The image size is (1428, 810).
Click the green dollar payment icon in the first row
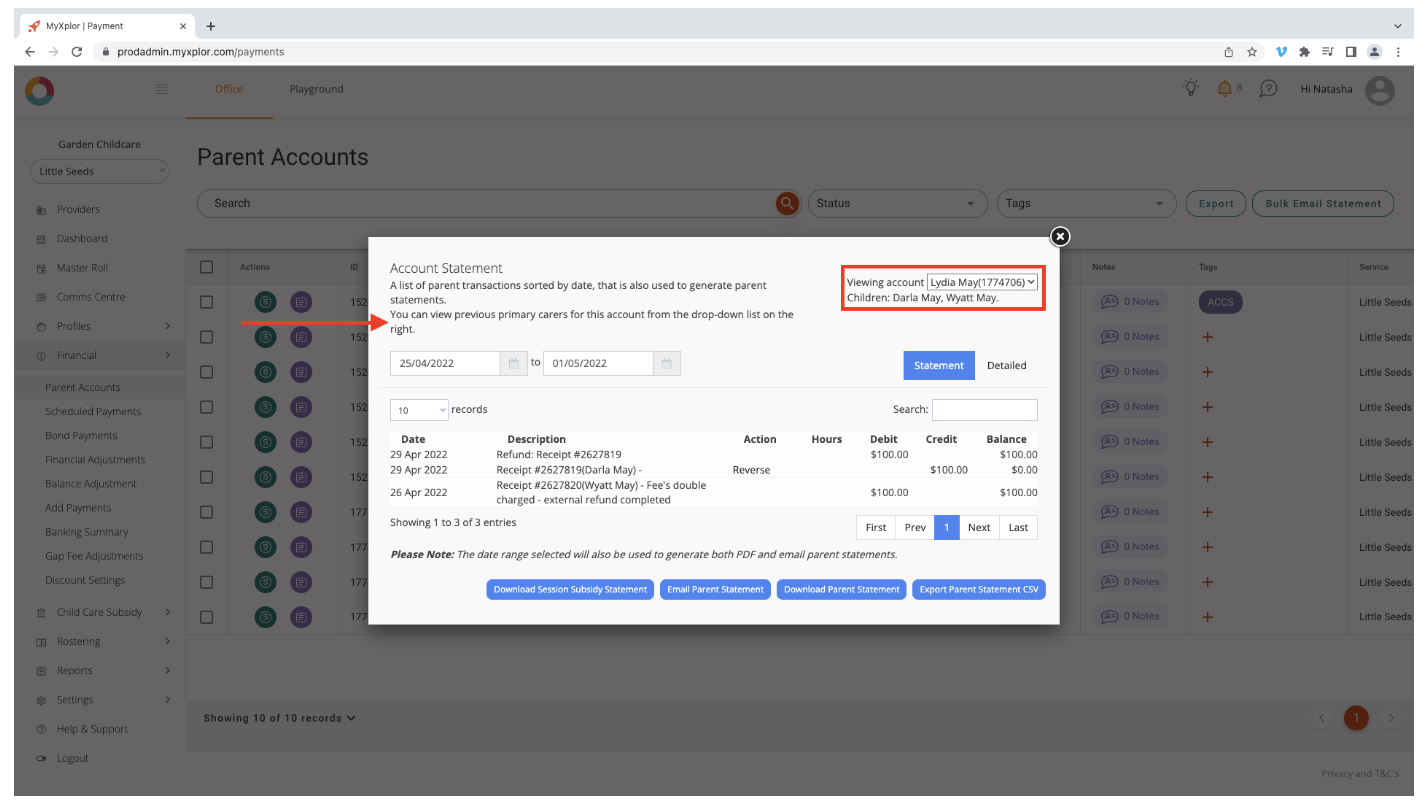[x=265, y=301]
